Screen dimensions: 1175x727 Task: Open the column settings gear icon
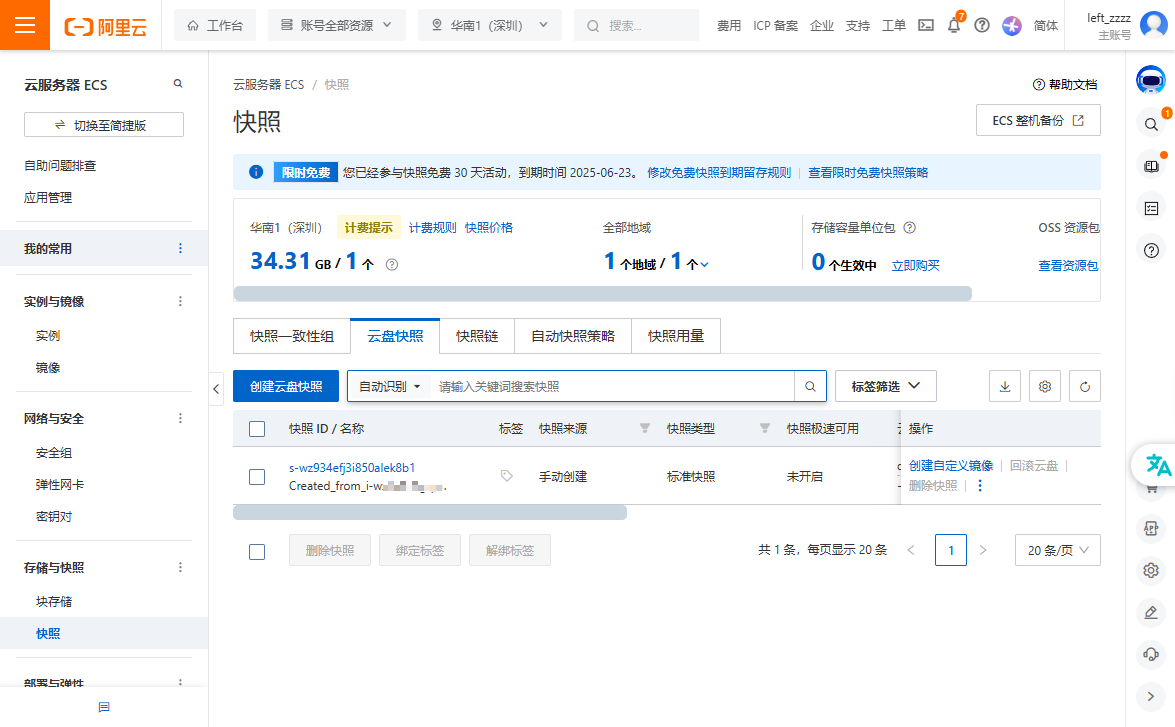pyautogui.click(x=1044, y=386)
